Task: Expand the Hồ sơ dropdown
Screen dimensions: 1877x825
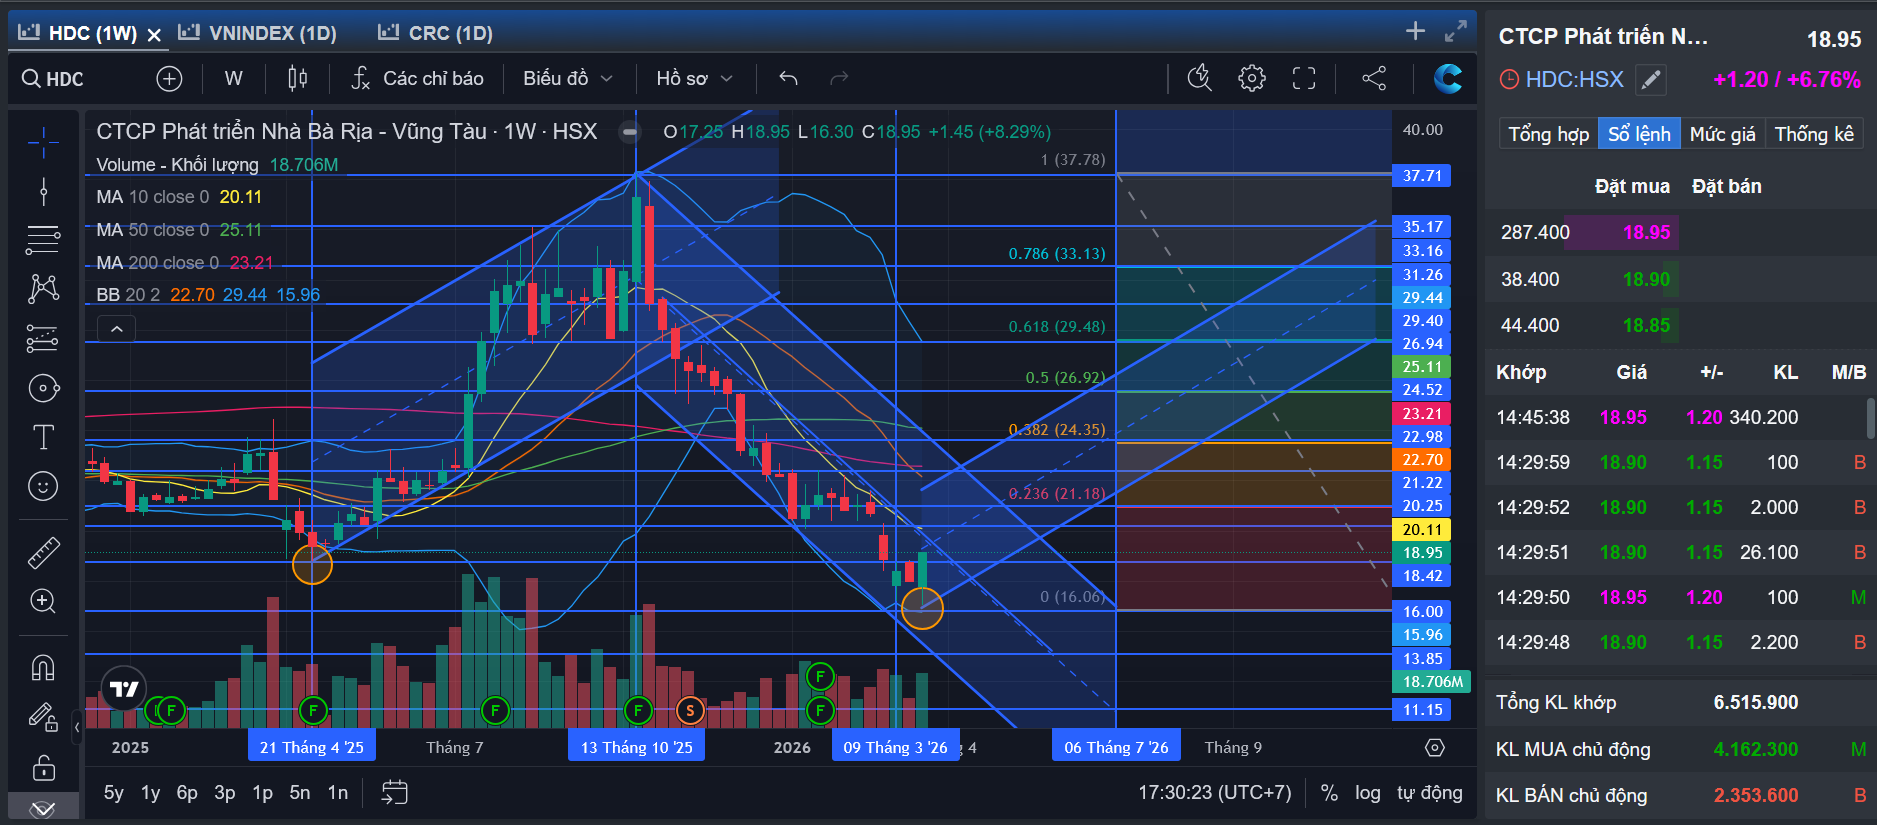Action: click(x=695, y=78)
